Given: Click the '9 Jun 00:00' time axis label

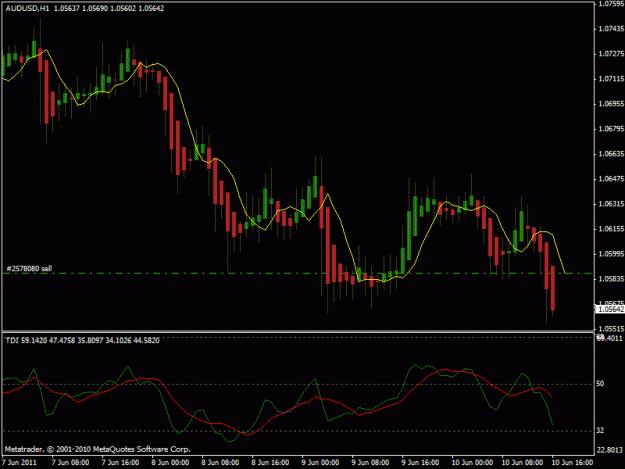Looking at the screenshot, I should (x=320, y=462).
